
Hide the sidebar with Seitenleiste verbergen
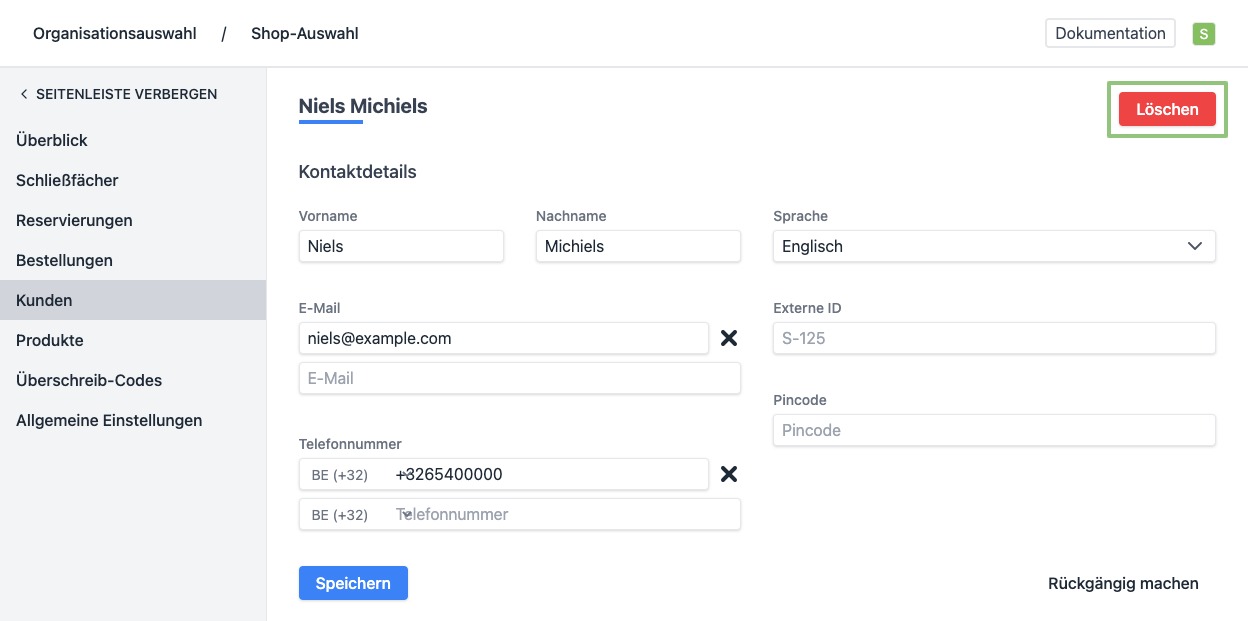click(x=118, y=94)
